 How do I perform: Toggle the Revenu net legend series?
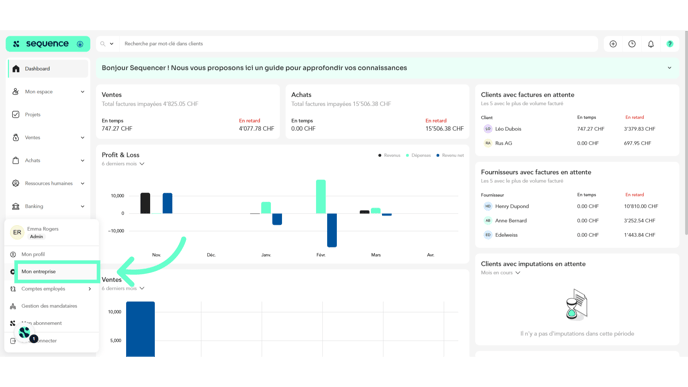coord(450,155)
